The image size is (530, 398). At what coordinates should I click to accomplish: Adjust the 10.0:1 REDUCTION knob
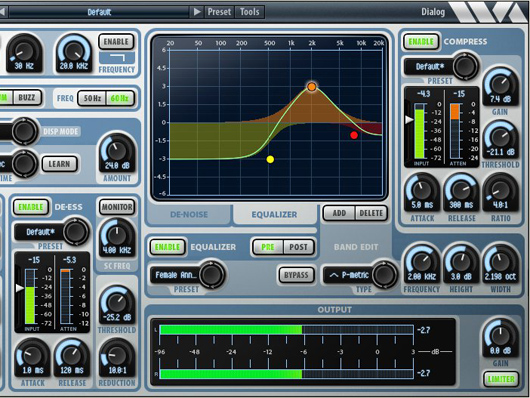click(117, 356)
